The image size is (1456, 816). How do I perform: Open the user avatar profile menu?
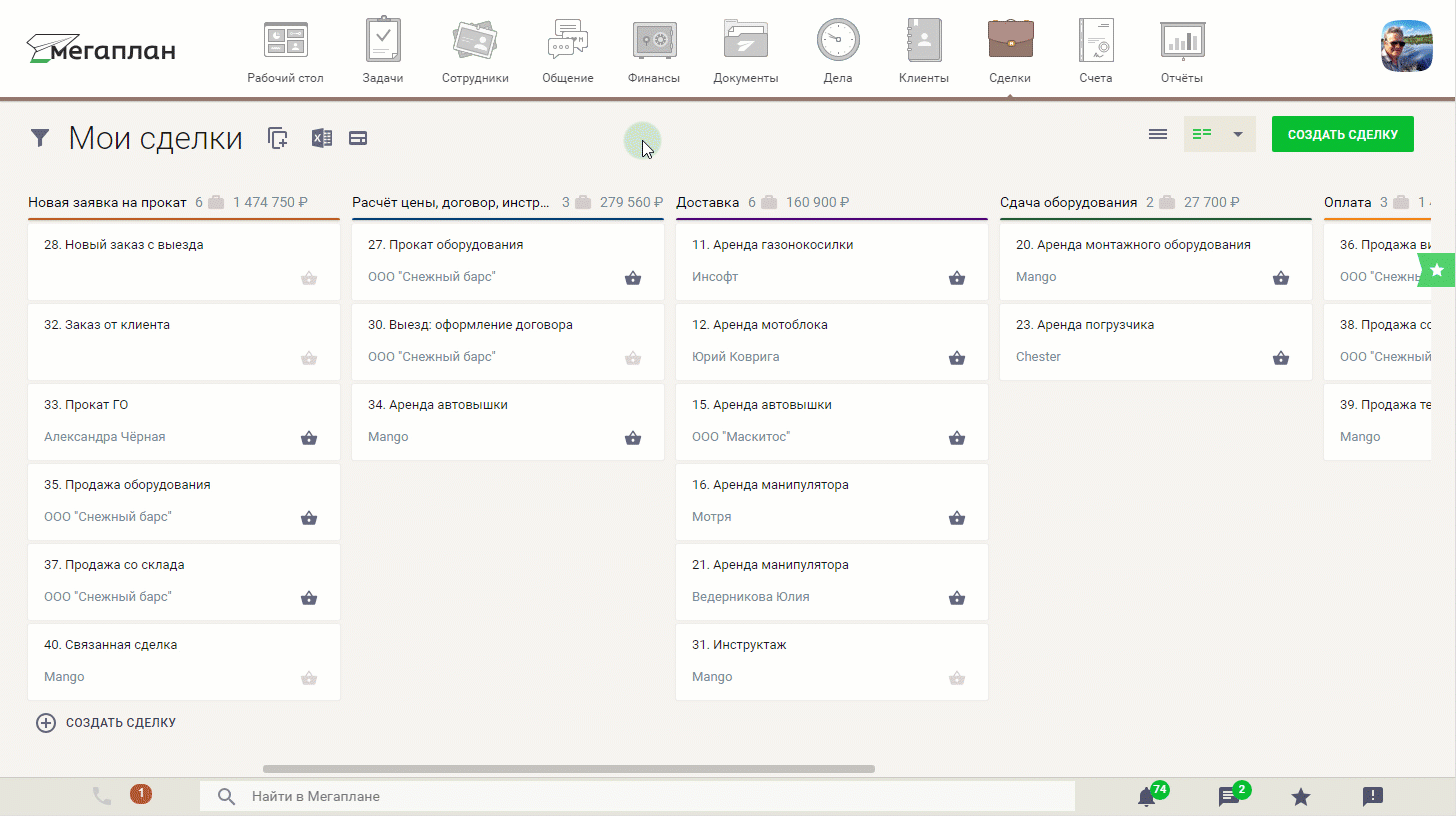pyautogui.click(x=1406, y=46)
